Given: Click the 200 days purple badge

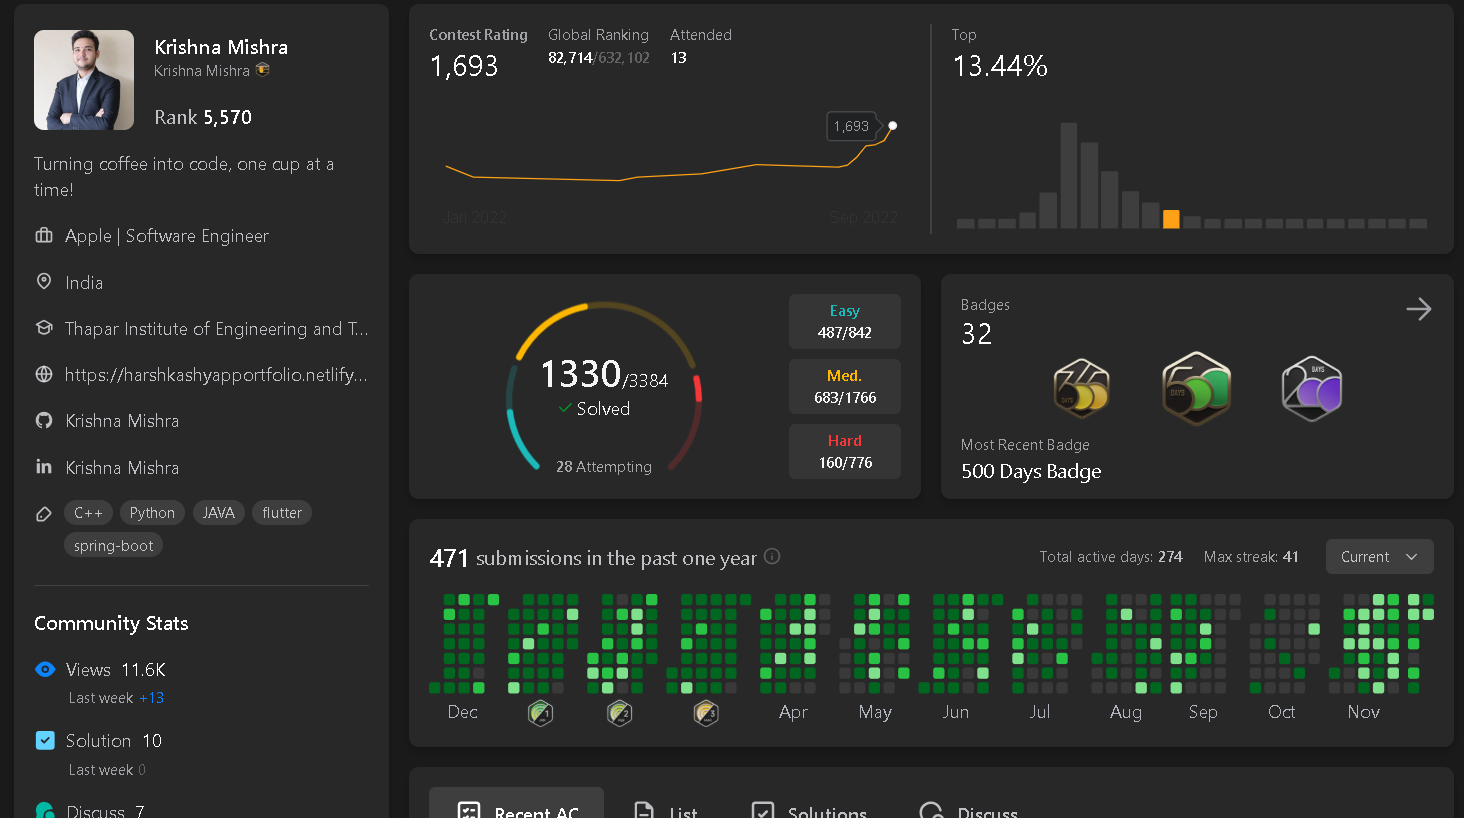Looking at the screenshot, I should point(1311,389).
